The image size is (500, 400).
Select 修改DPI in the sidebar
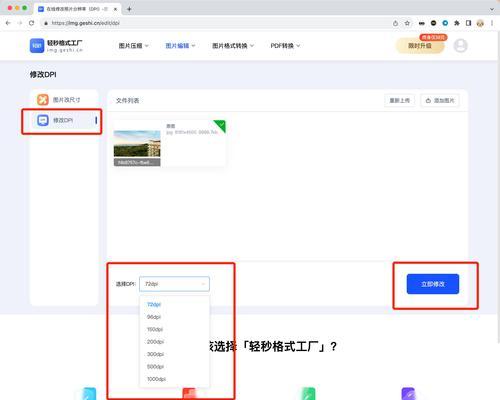pos(64,120)
